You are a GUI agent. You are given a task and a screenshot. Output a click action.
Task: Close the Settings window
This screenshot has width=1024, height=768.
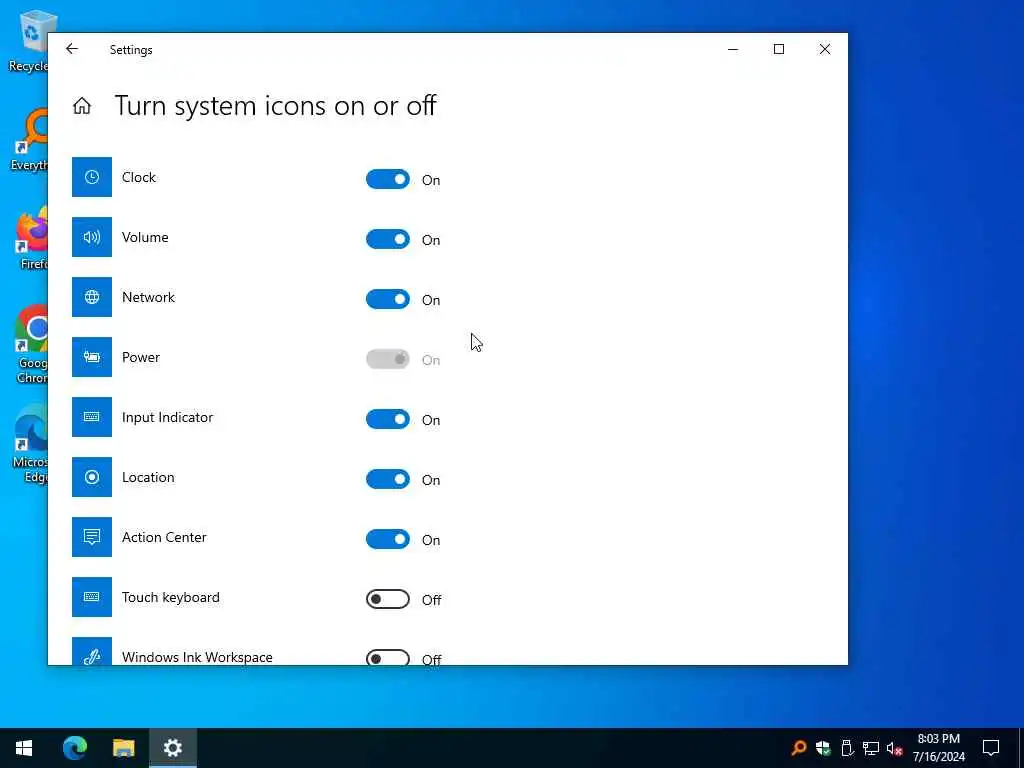[x=825, y=49]
